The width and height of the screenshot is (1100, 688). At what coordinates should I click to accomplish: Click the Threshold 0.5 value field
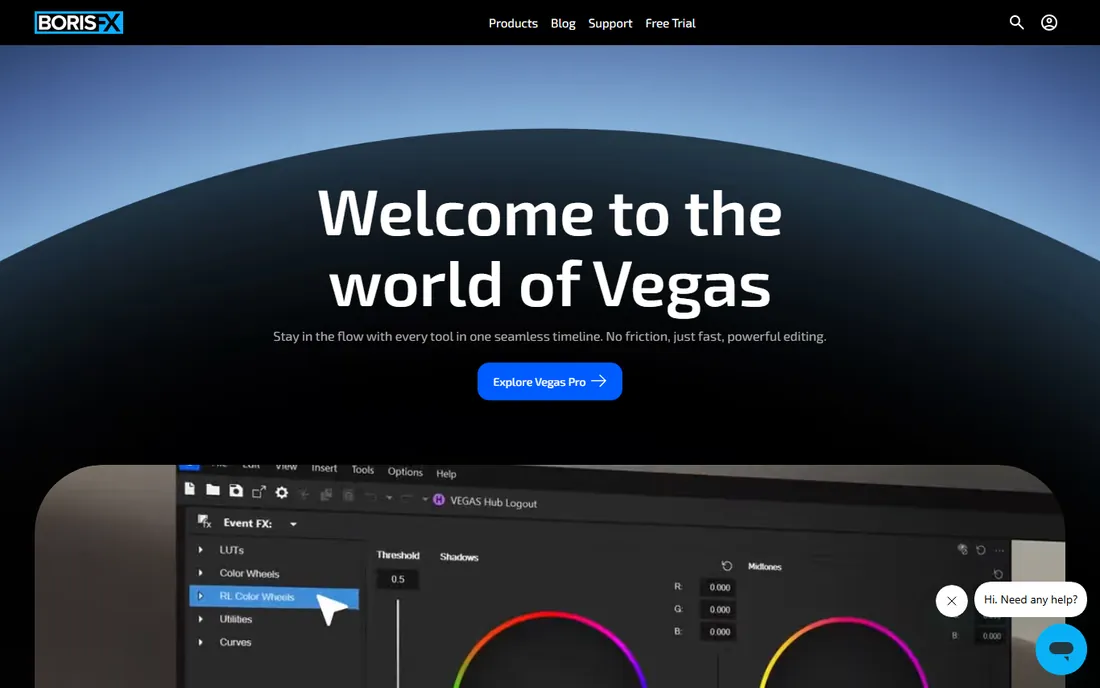398,579
